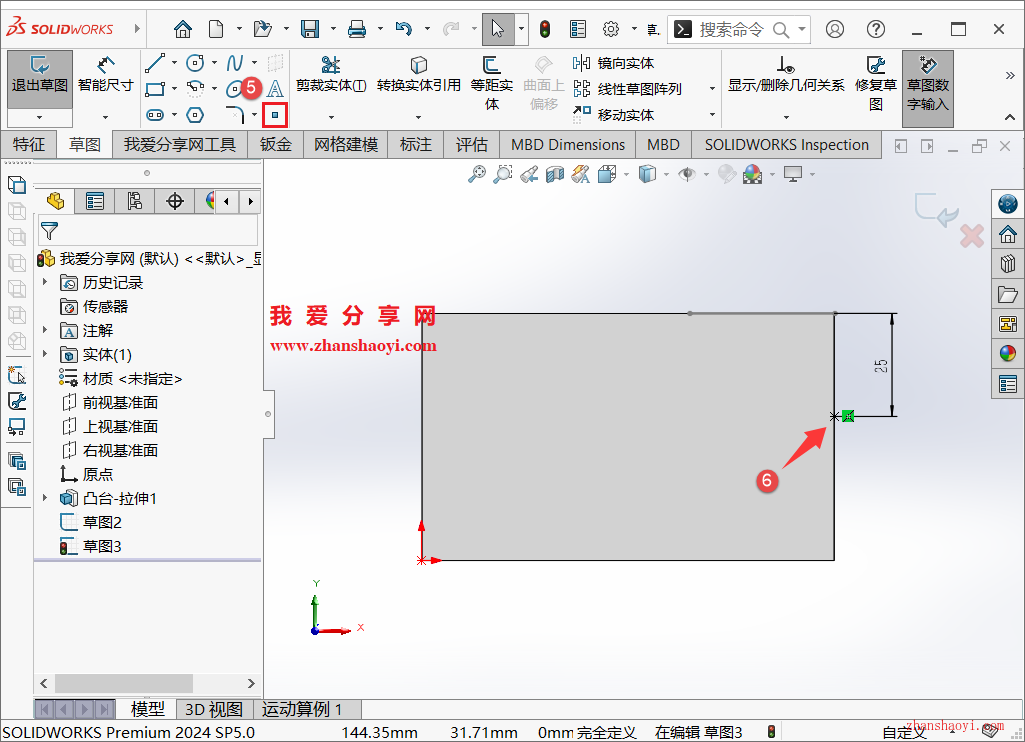This screenshot has height=742, width=1025.
Task: Select the Circle sketch tool
Action: point(195,62)
